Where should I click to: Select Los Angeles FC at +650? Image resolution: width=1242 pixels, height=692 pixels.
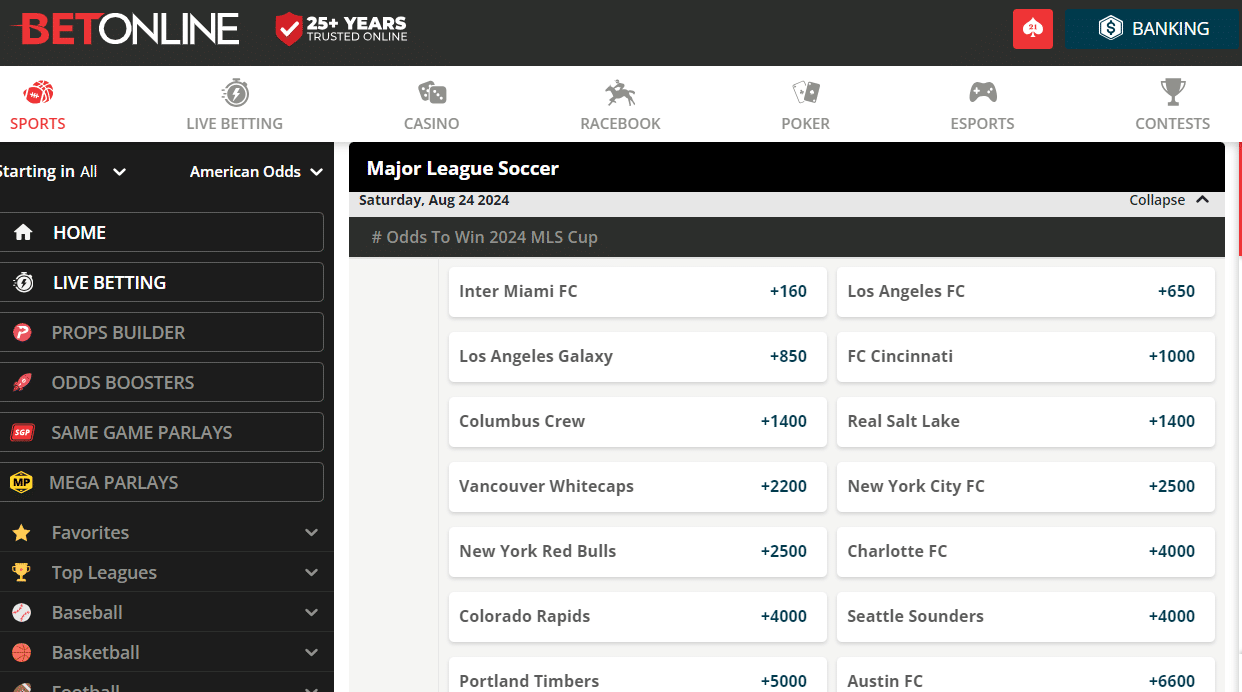click(x=1026, y=292)
